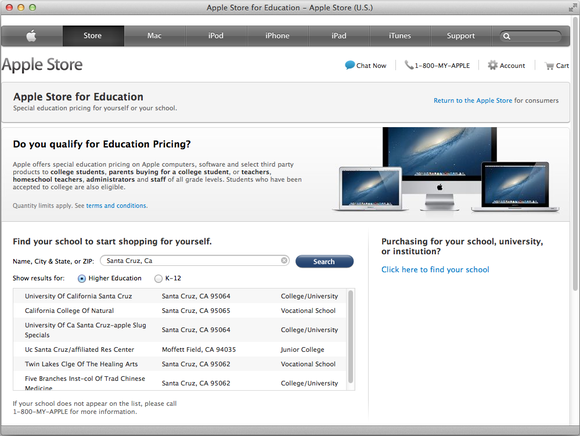Click the magnifier icon in search box

tap(507, 36)
